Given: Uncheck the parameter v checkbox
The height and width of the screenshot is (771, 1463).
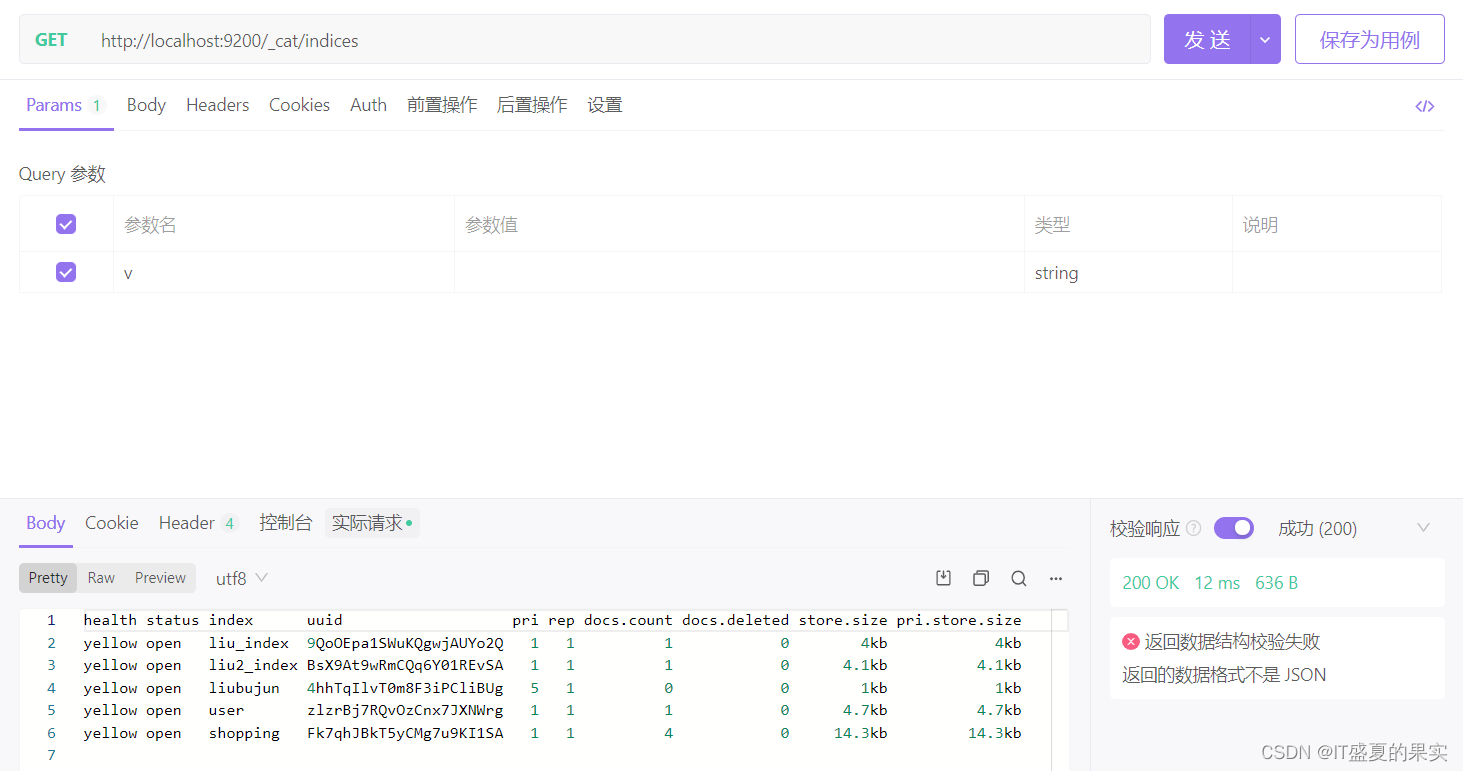Looking at the screenshot, I should point(65,271).
